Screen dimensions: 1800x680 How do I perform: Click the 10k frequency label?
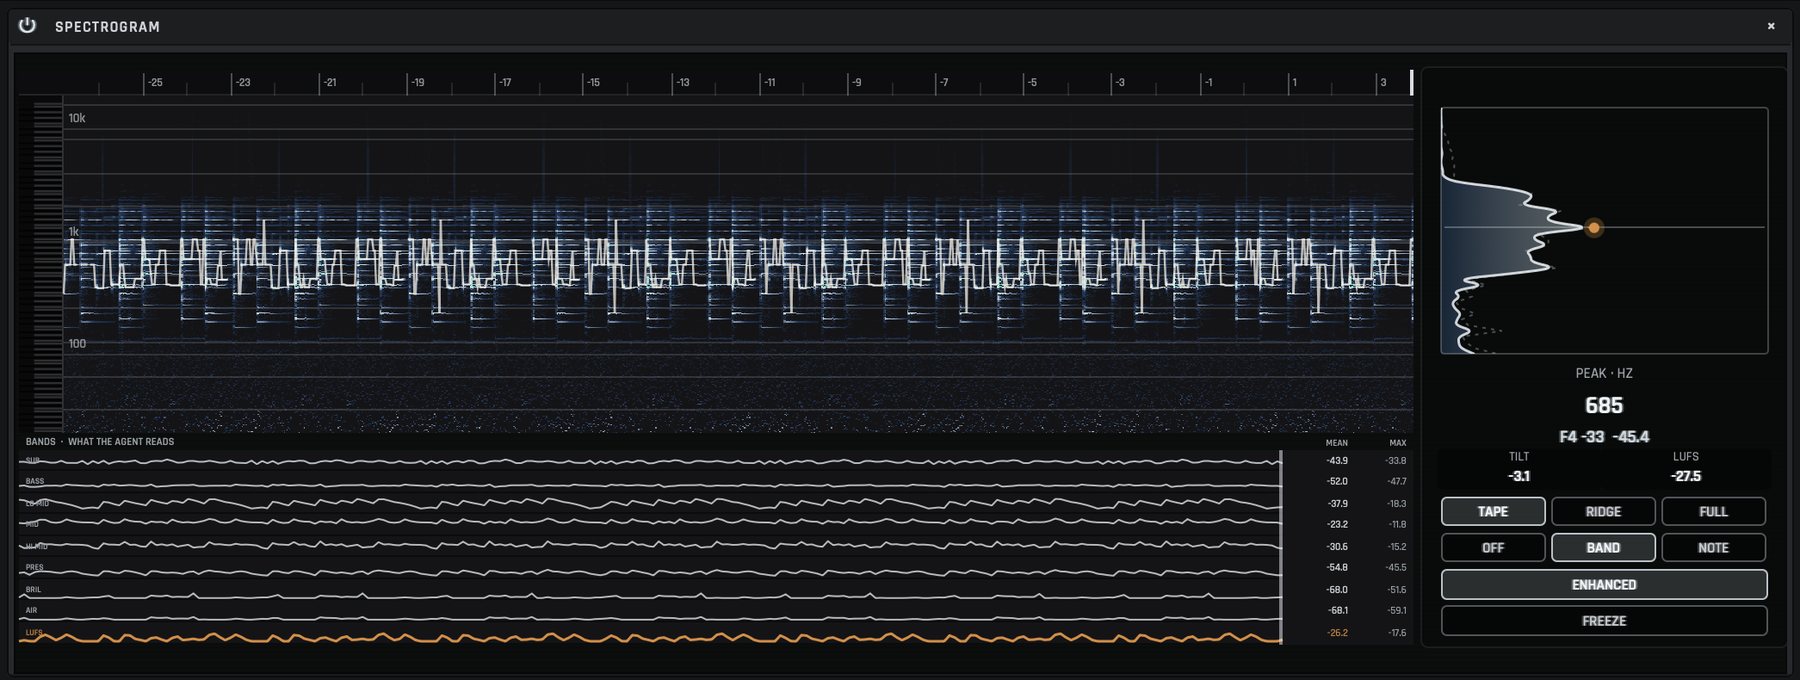(x=77, y=118)
